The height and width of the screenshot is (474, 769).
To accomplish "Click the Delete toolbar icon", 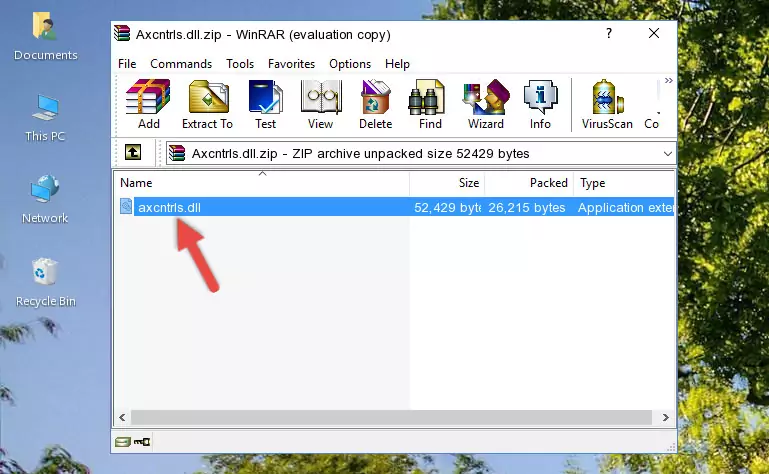I will click(x=376, y=105).
